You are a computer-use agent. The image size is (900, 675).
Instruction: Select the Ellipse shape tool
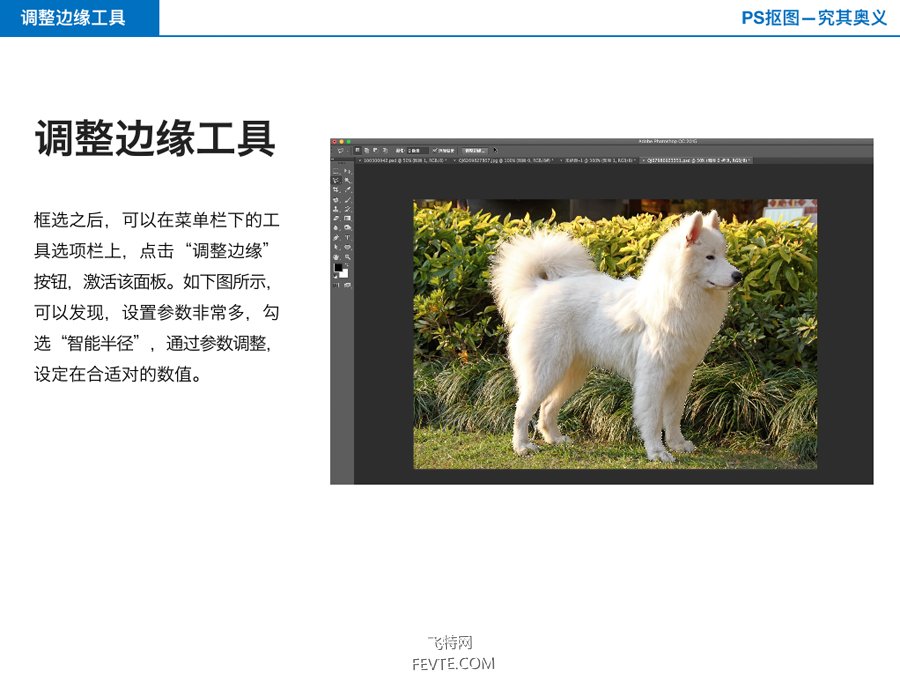tap(347, 247)
